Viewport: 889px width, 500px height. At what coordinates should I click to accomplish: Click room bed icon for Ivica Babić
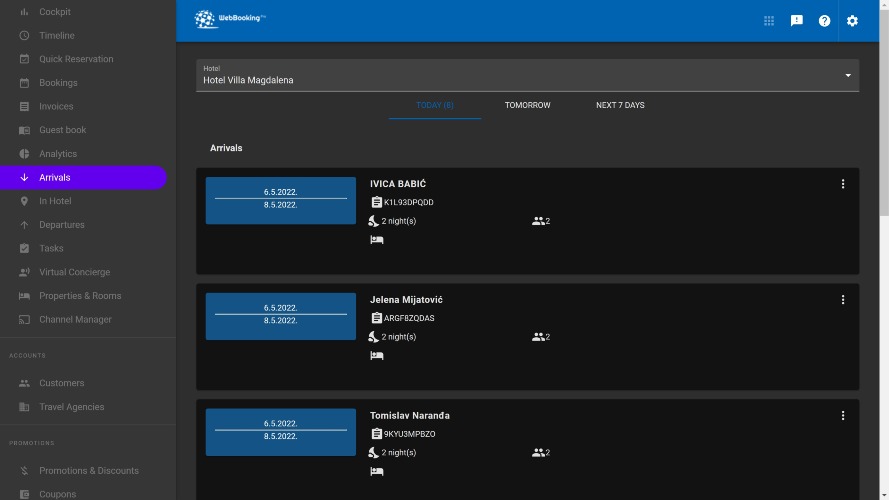pos(376,240)
